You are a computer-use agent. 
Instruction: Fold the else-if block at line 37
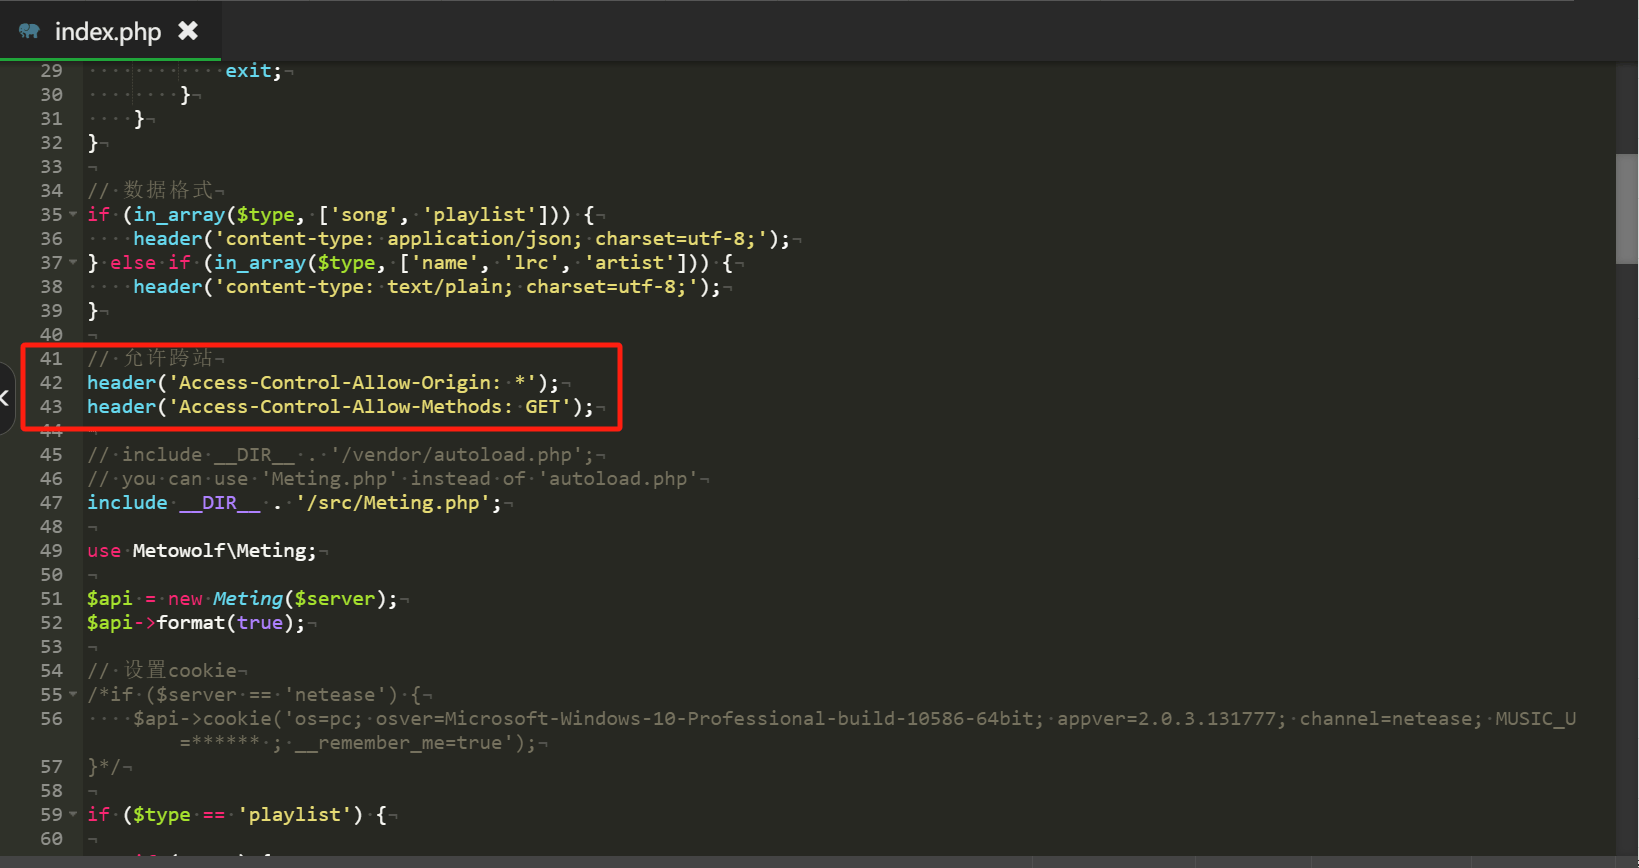tap(73, 263)
